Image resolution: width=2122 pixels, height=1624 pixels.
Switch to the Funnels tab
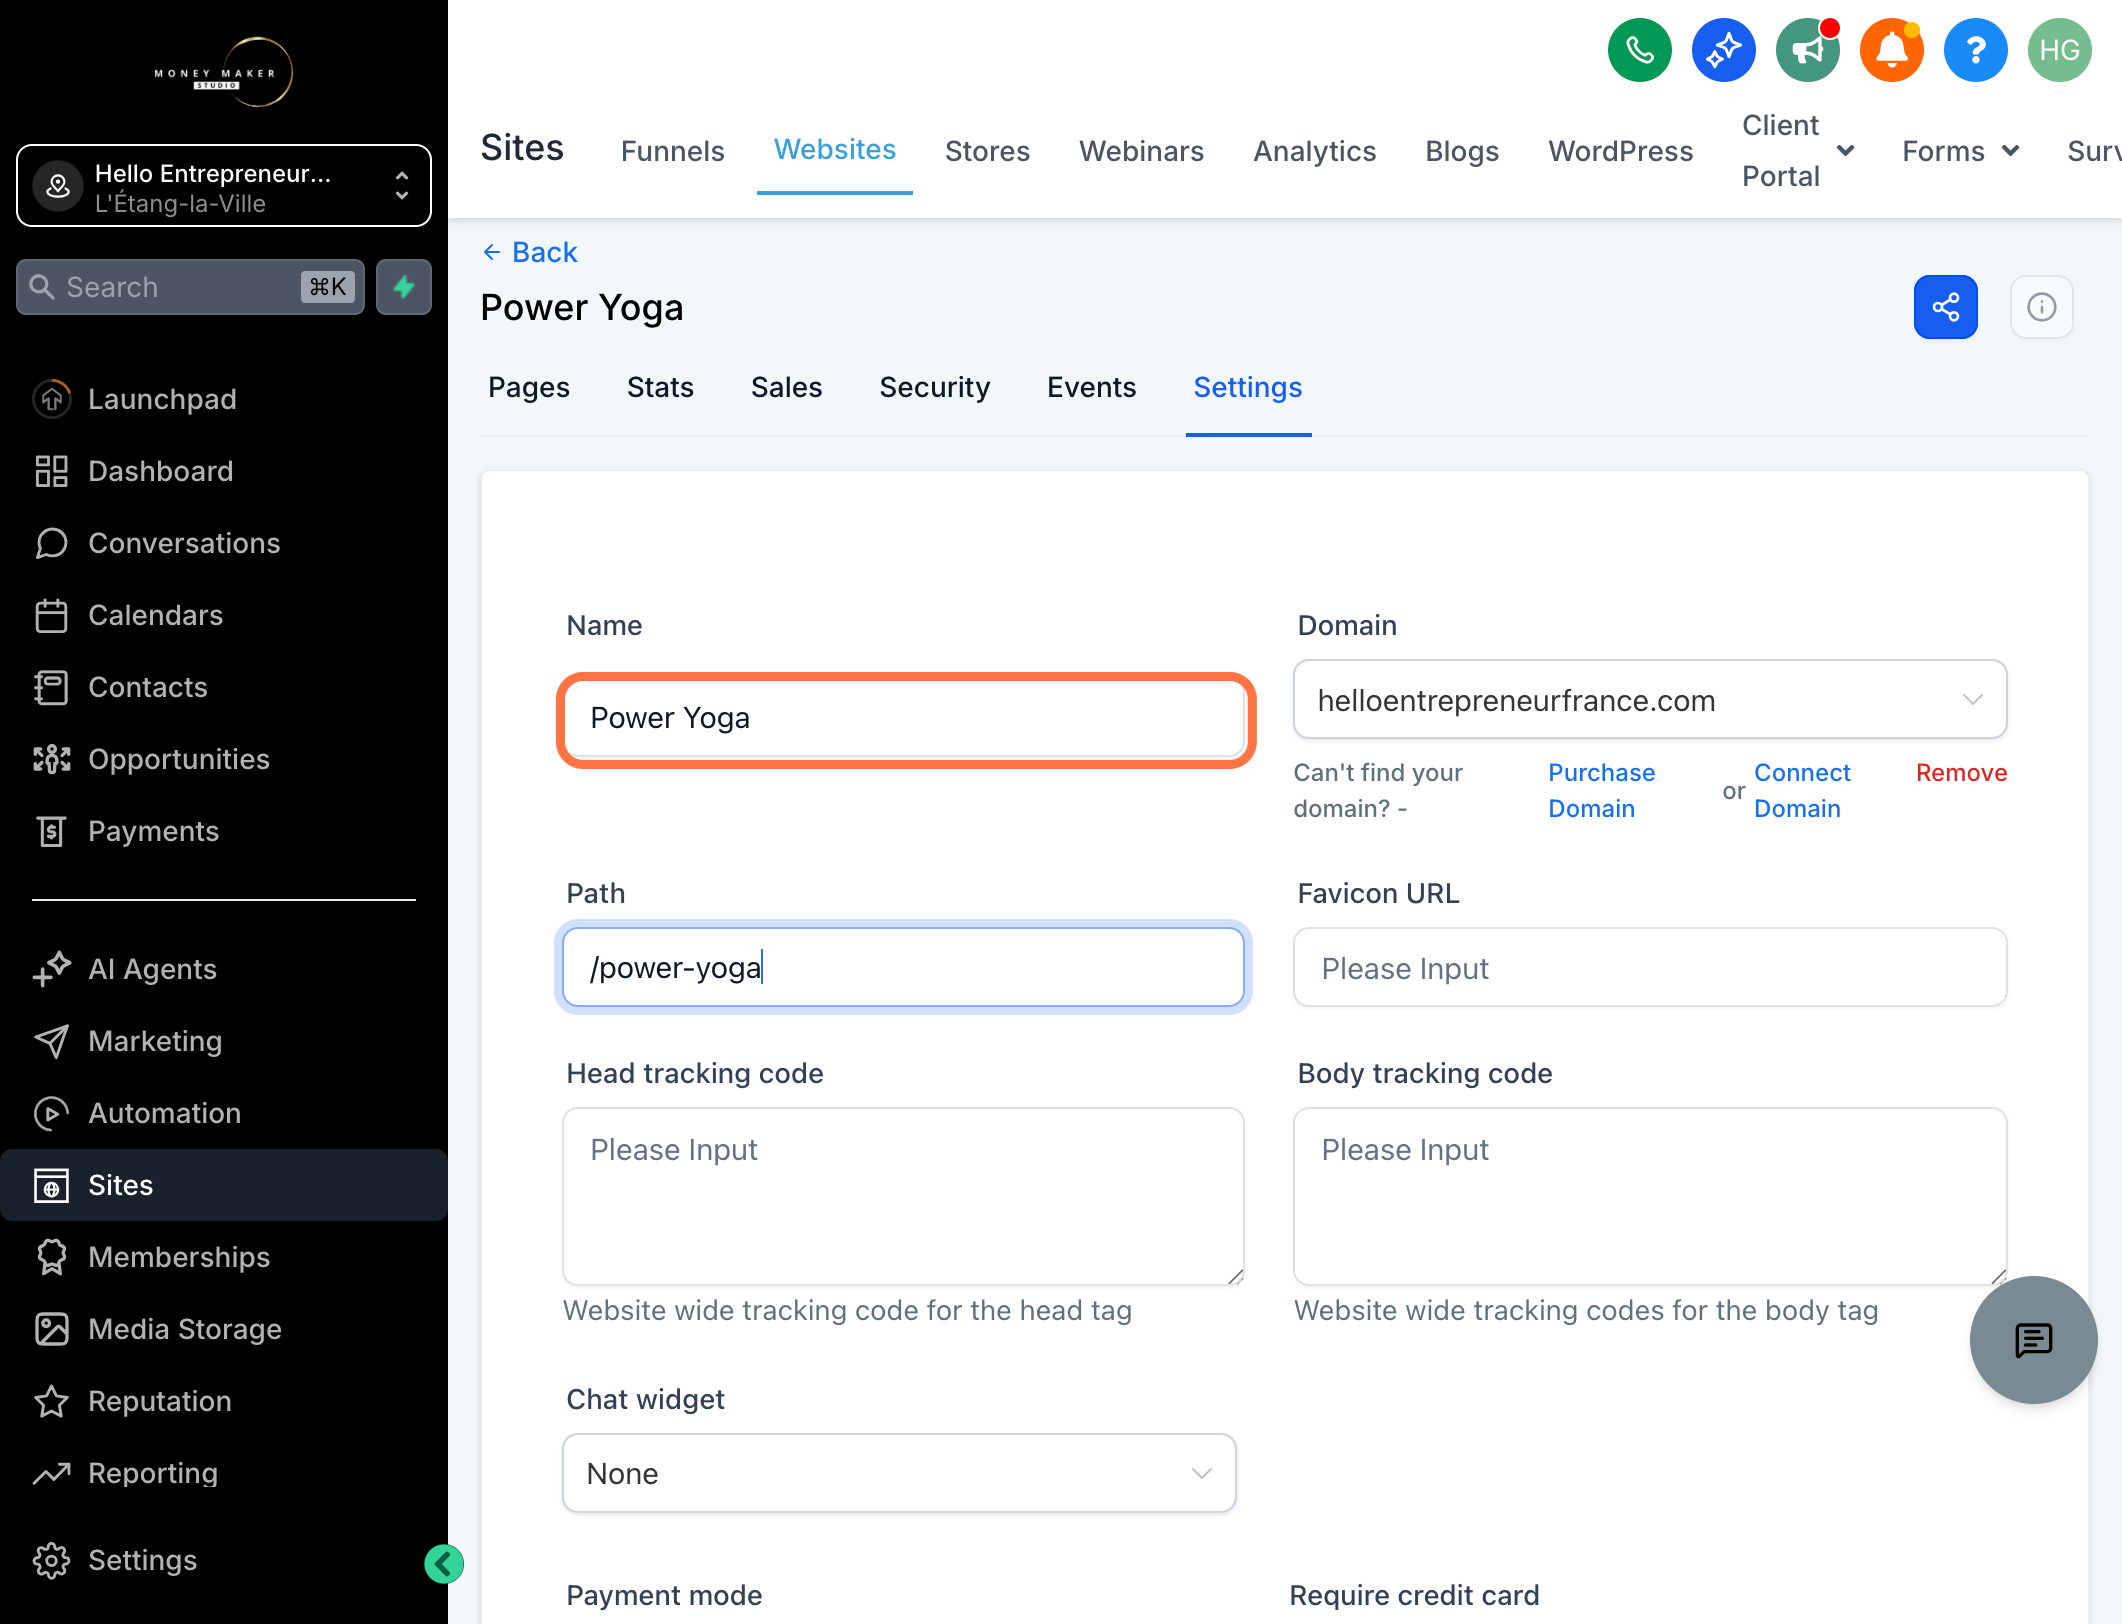(x=672, y=151)
